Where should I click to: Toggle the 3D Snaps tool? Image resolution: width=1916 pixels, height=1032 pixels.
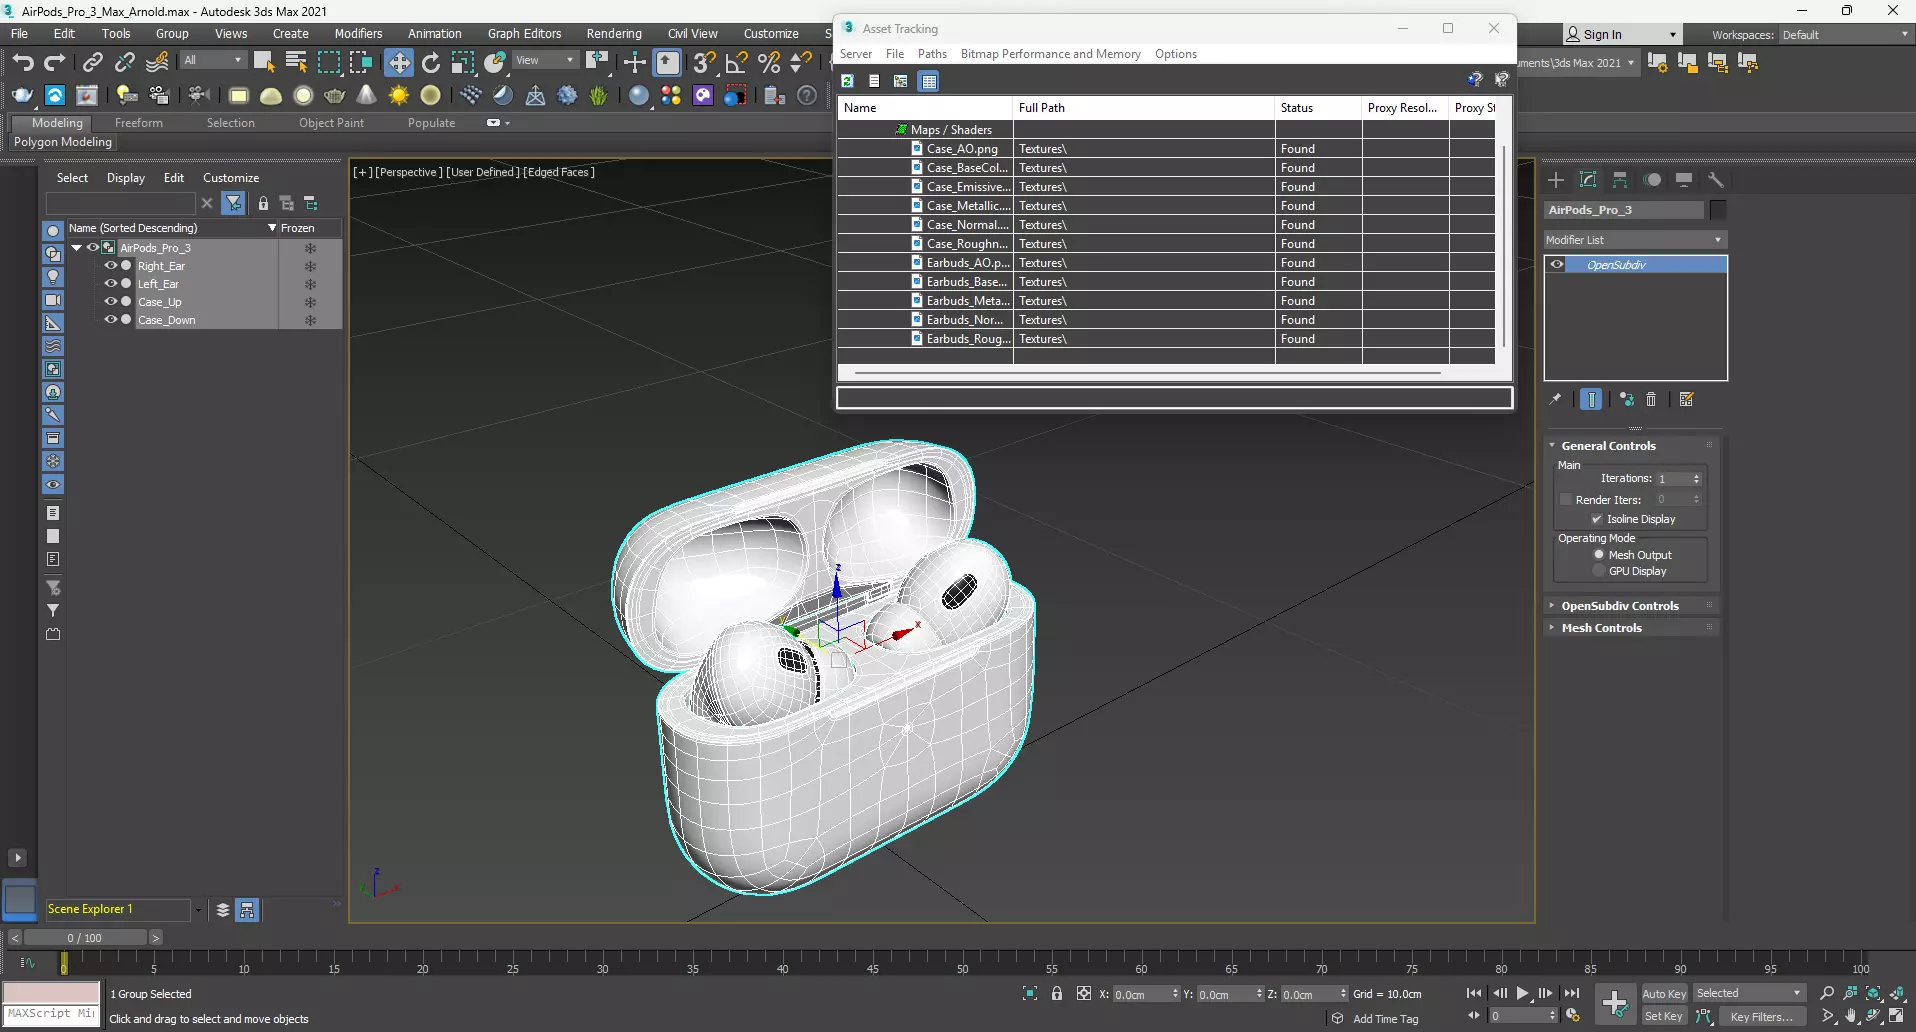point(705,63)
